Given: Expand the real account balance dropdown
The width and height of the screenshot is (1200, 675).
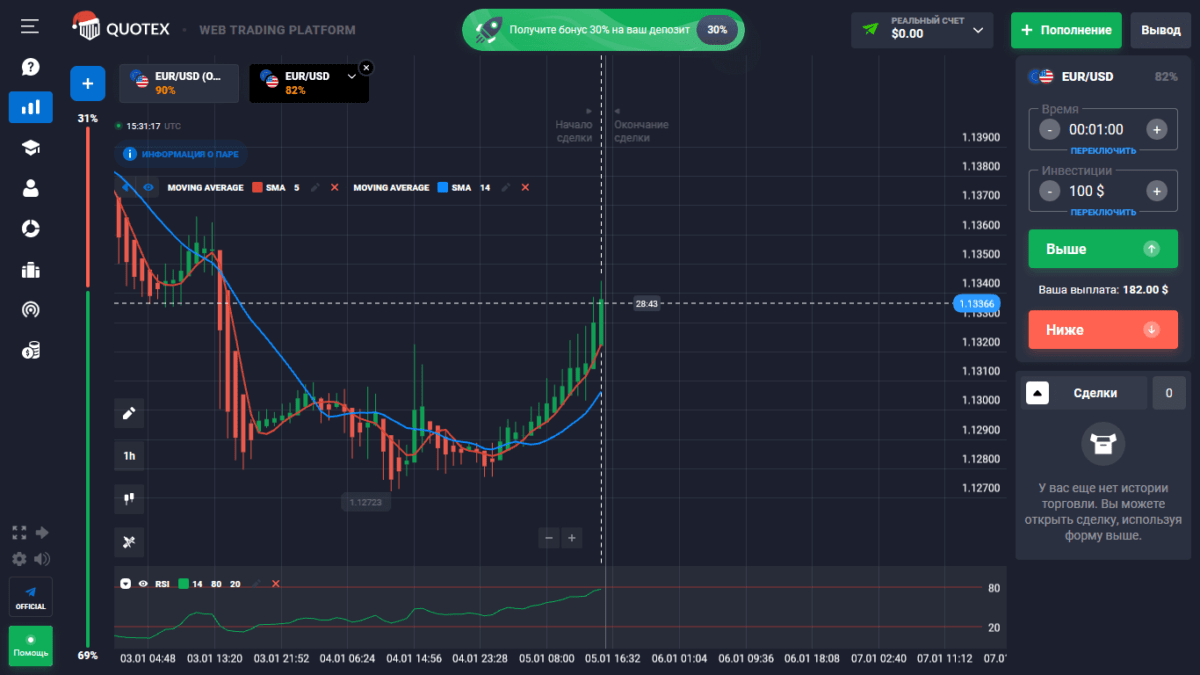Looking at the screenshot, I should pos(978,30).
